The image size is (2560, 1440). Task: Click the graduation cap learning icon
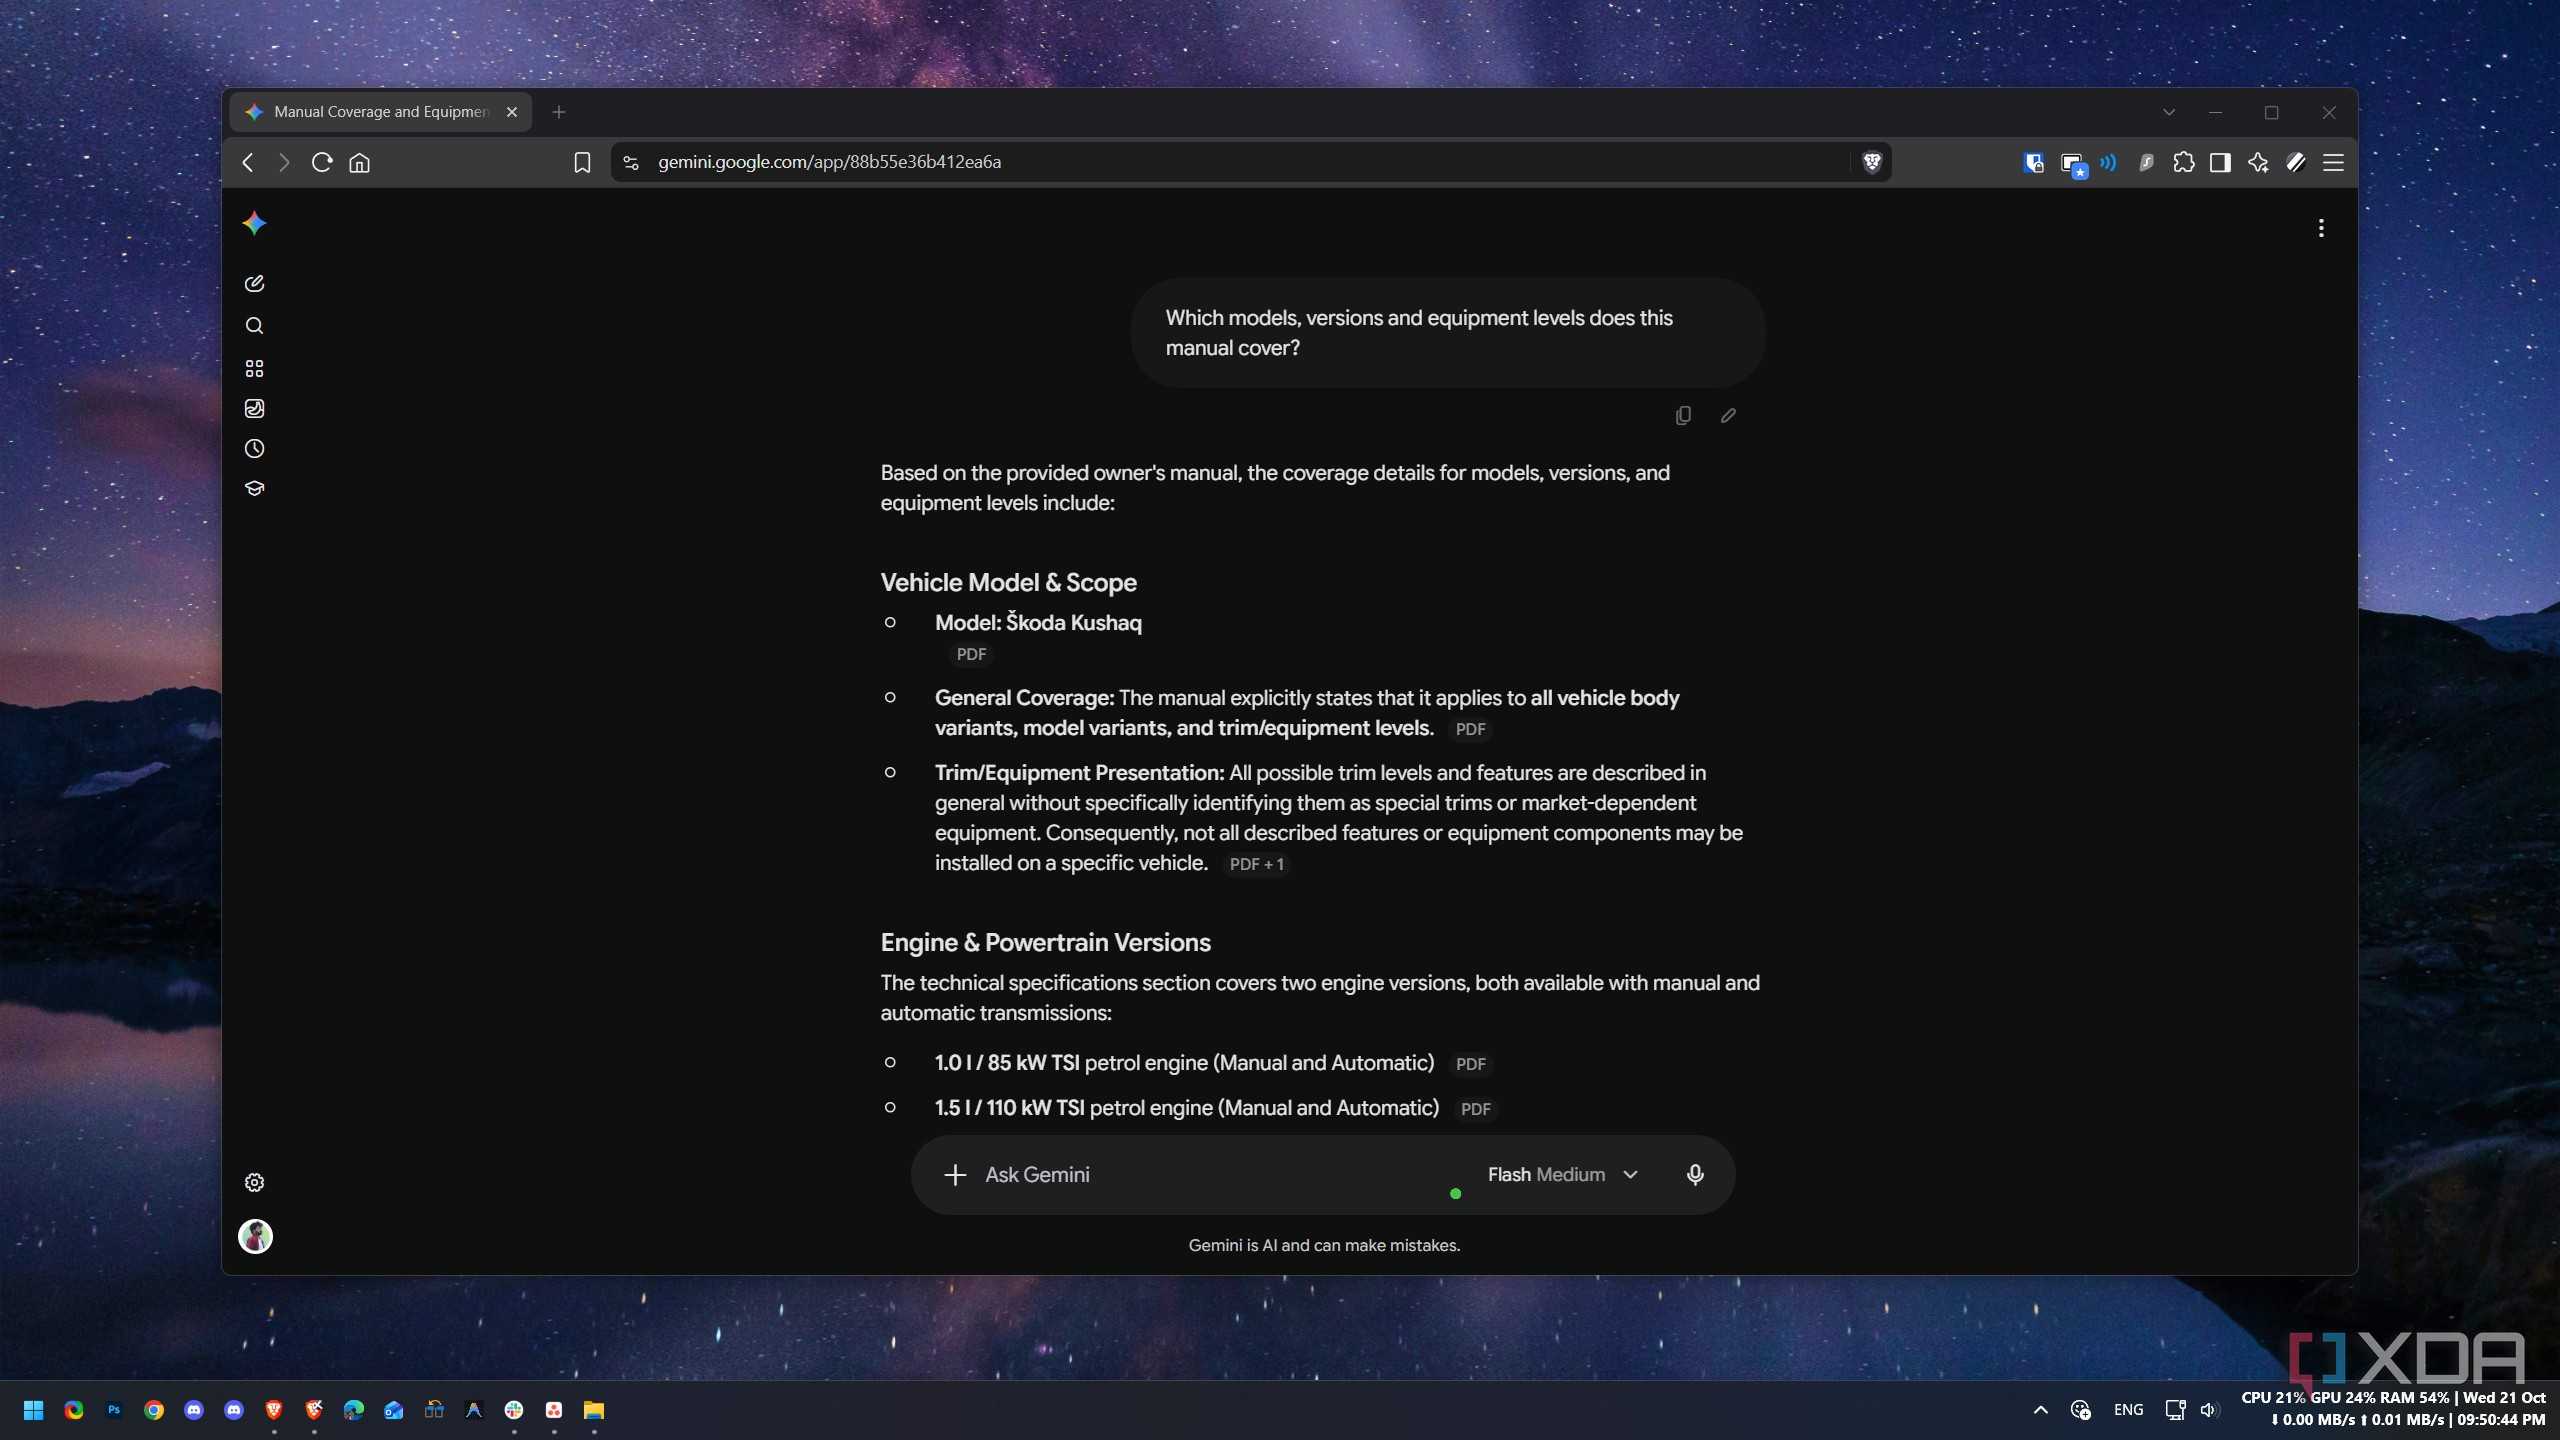tap(254, 488)
